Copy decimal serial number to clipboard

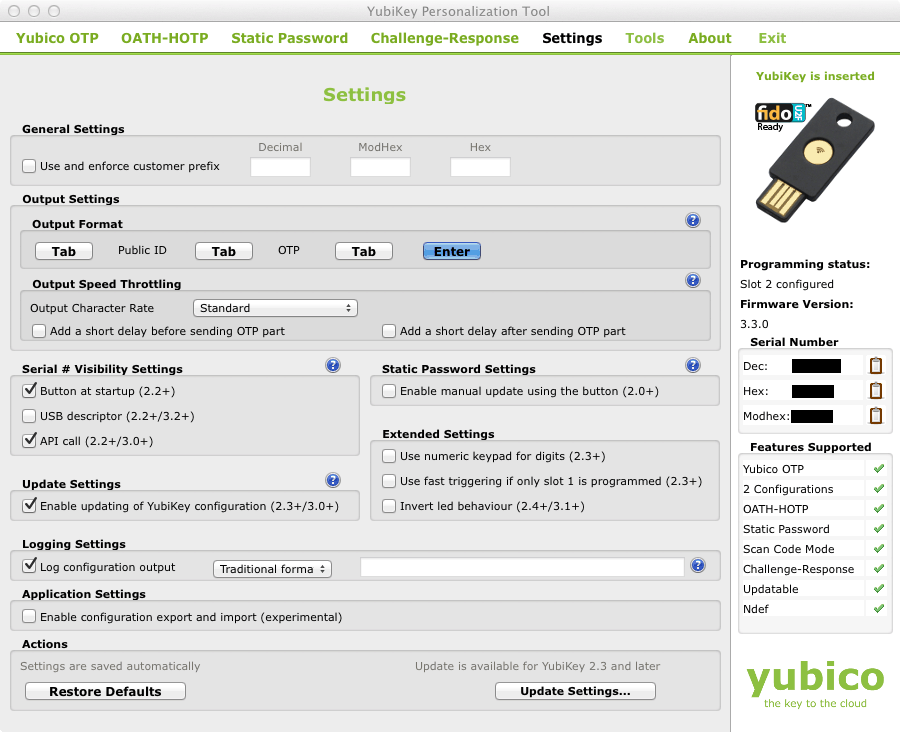(876, 365)
